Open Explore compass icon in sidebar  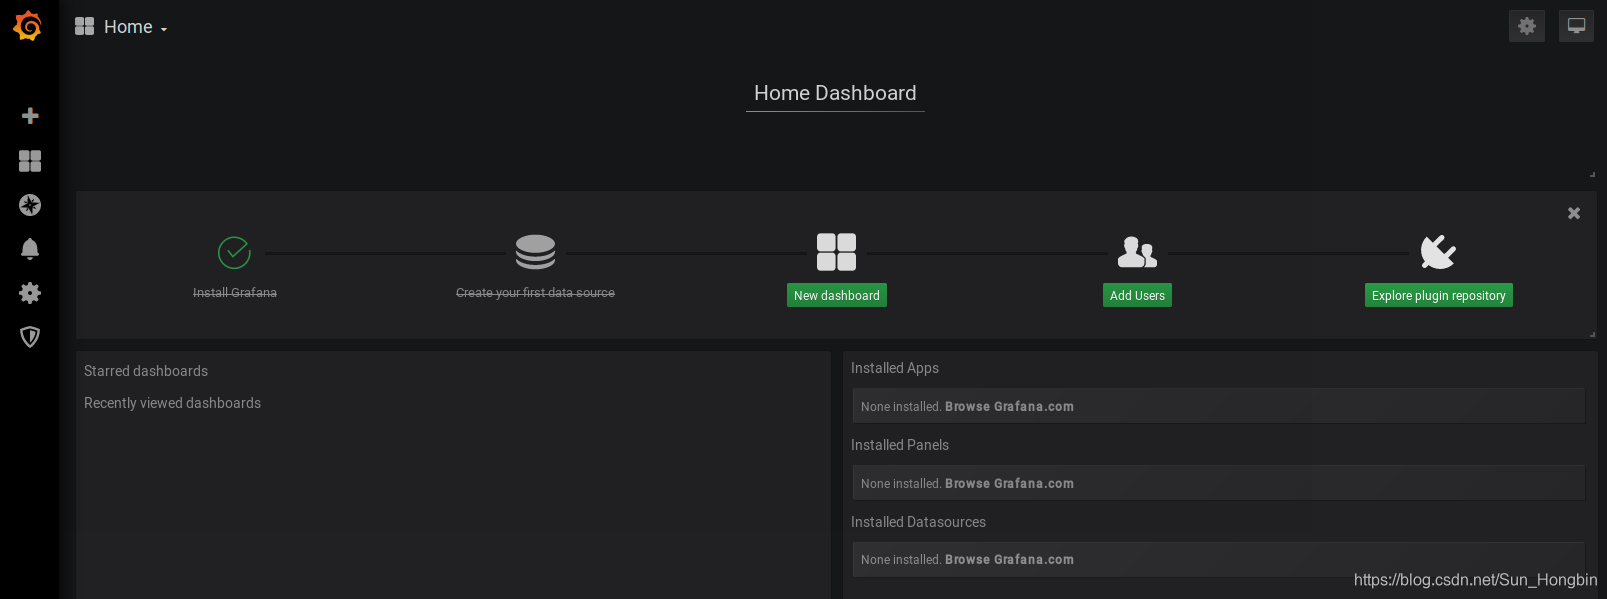click(30, 205)
